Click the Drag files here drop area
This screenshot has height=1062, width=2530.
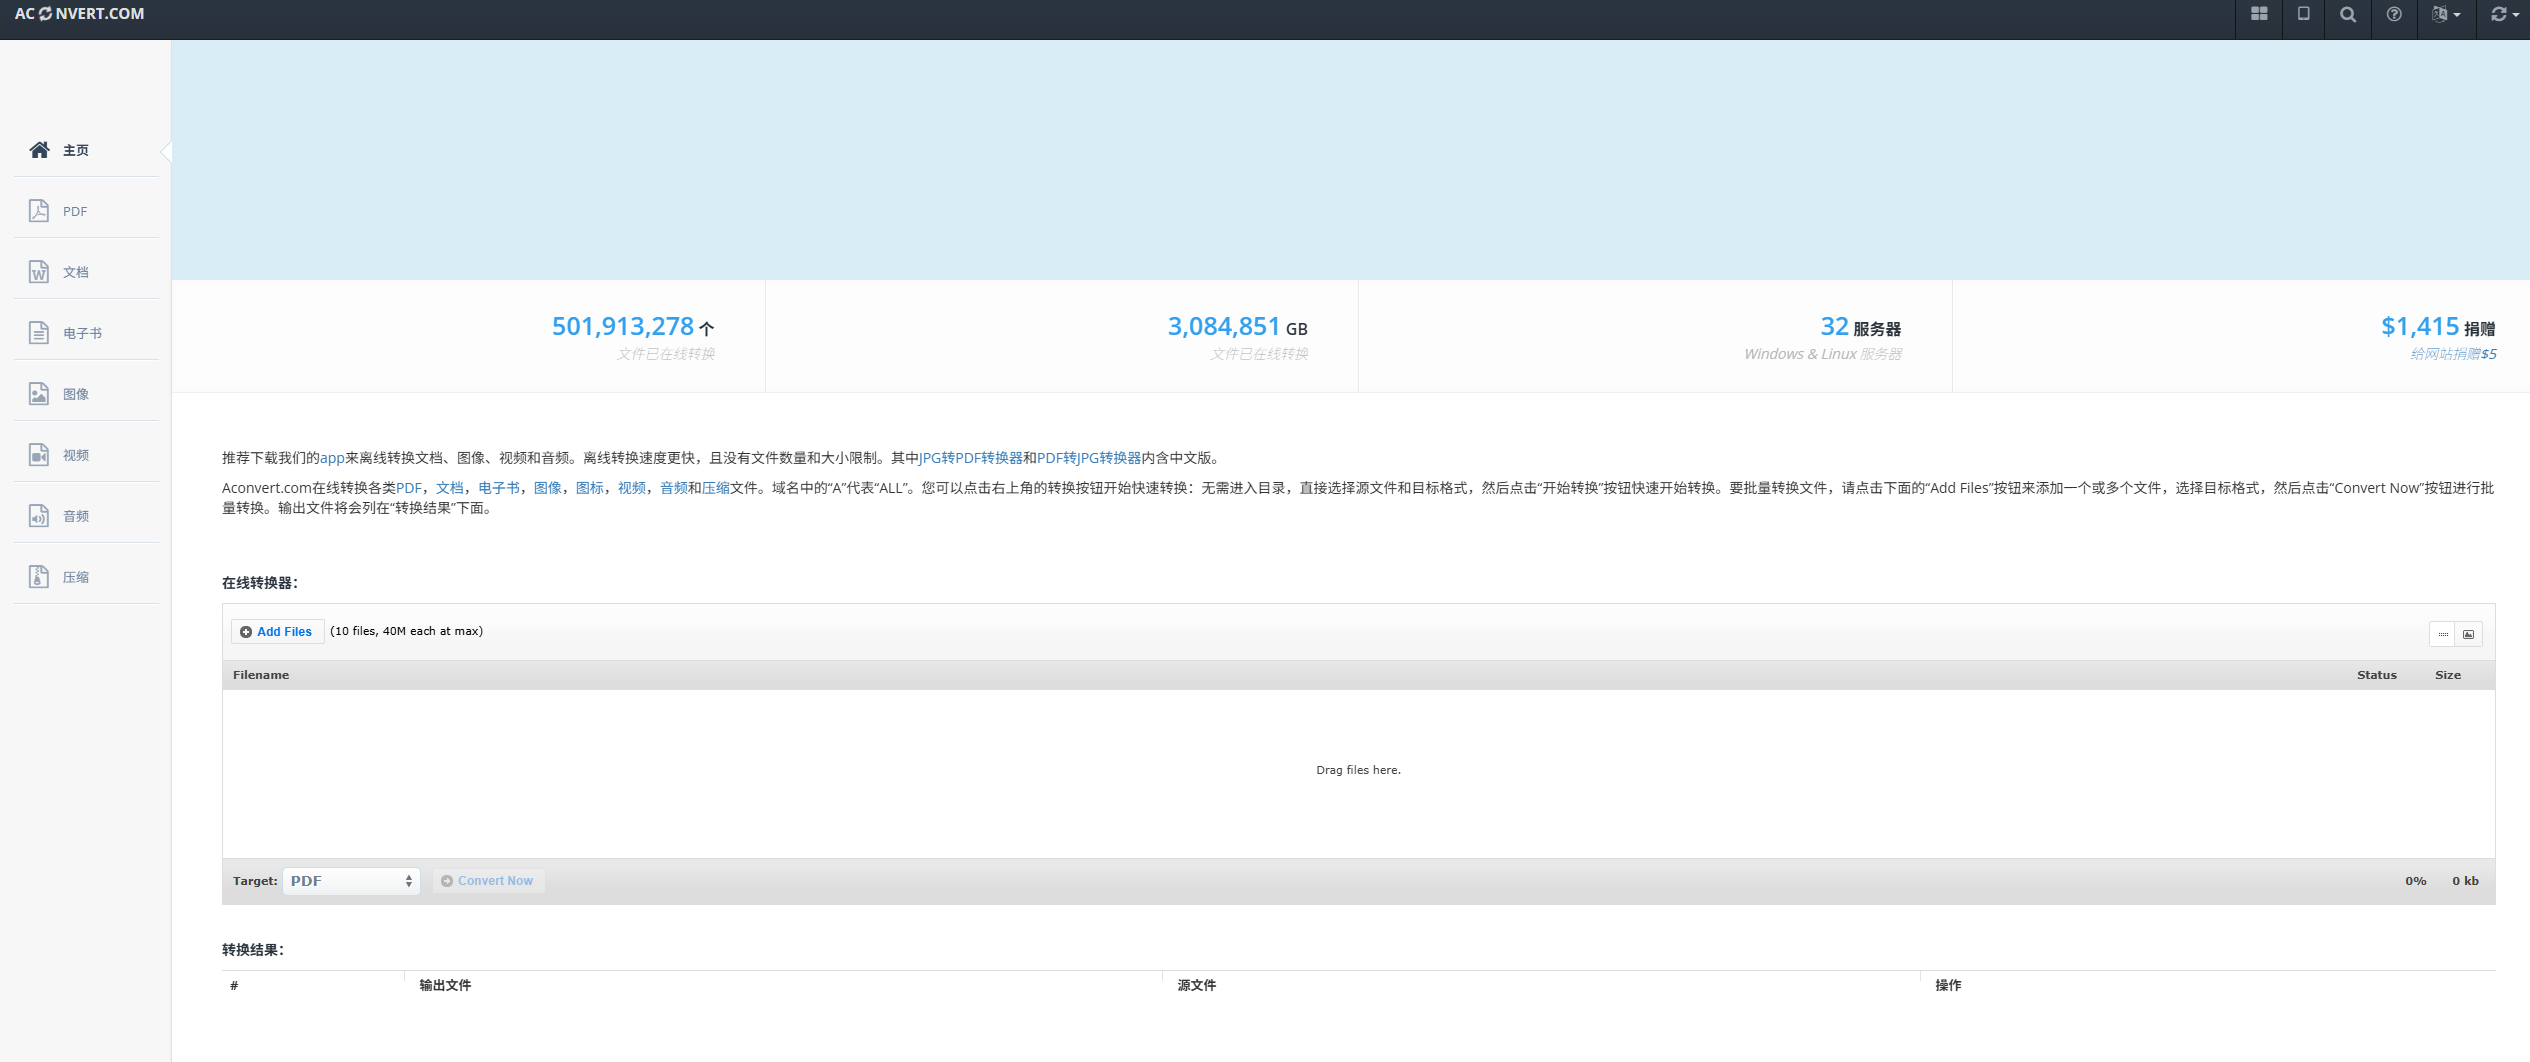1358,770
